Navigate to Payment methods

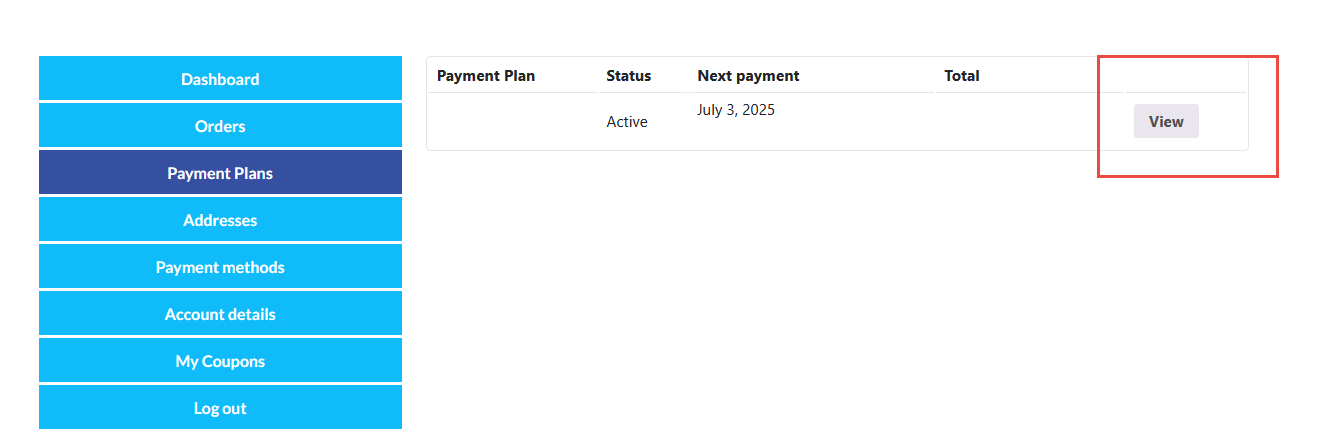click(x=220, y=267)
